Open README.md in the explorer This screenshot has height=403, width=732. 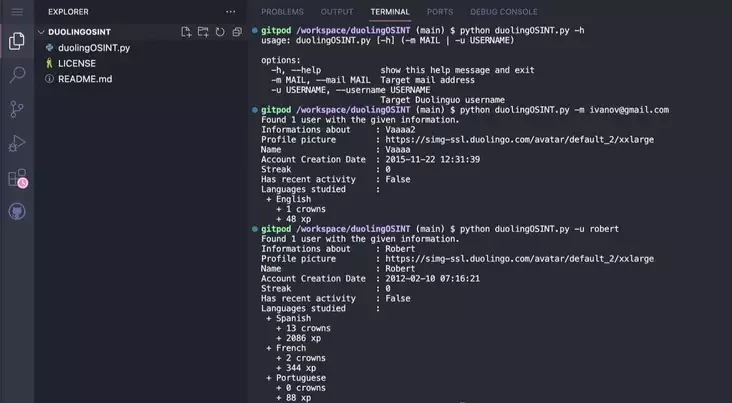(85, 79)
